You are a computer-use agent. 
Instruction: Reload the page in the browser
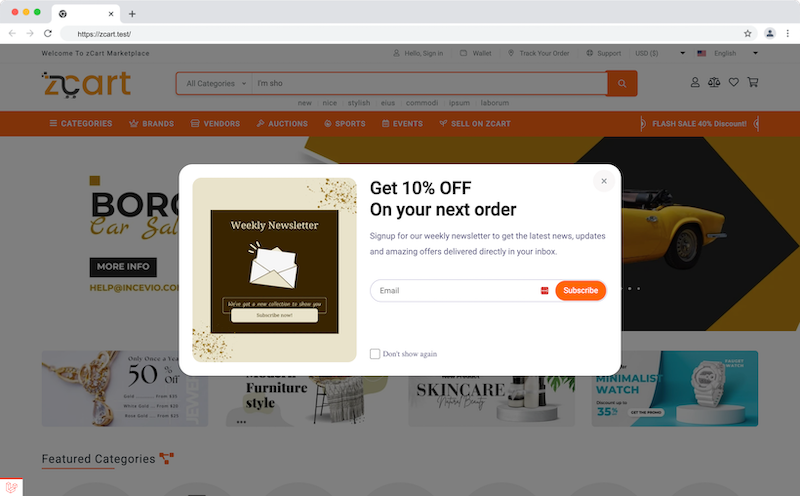47,34
